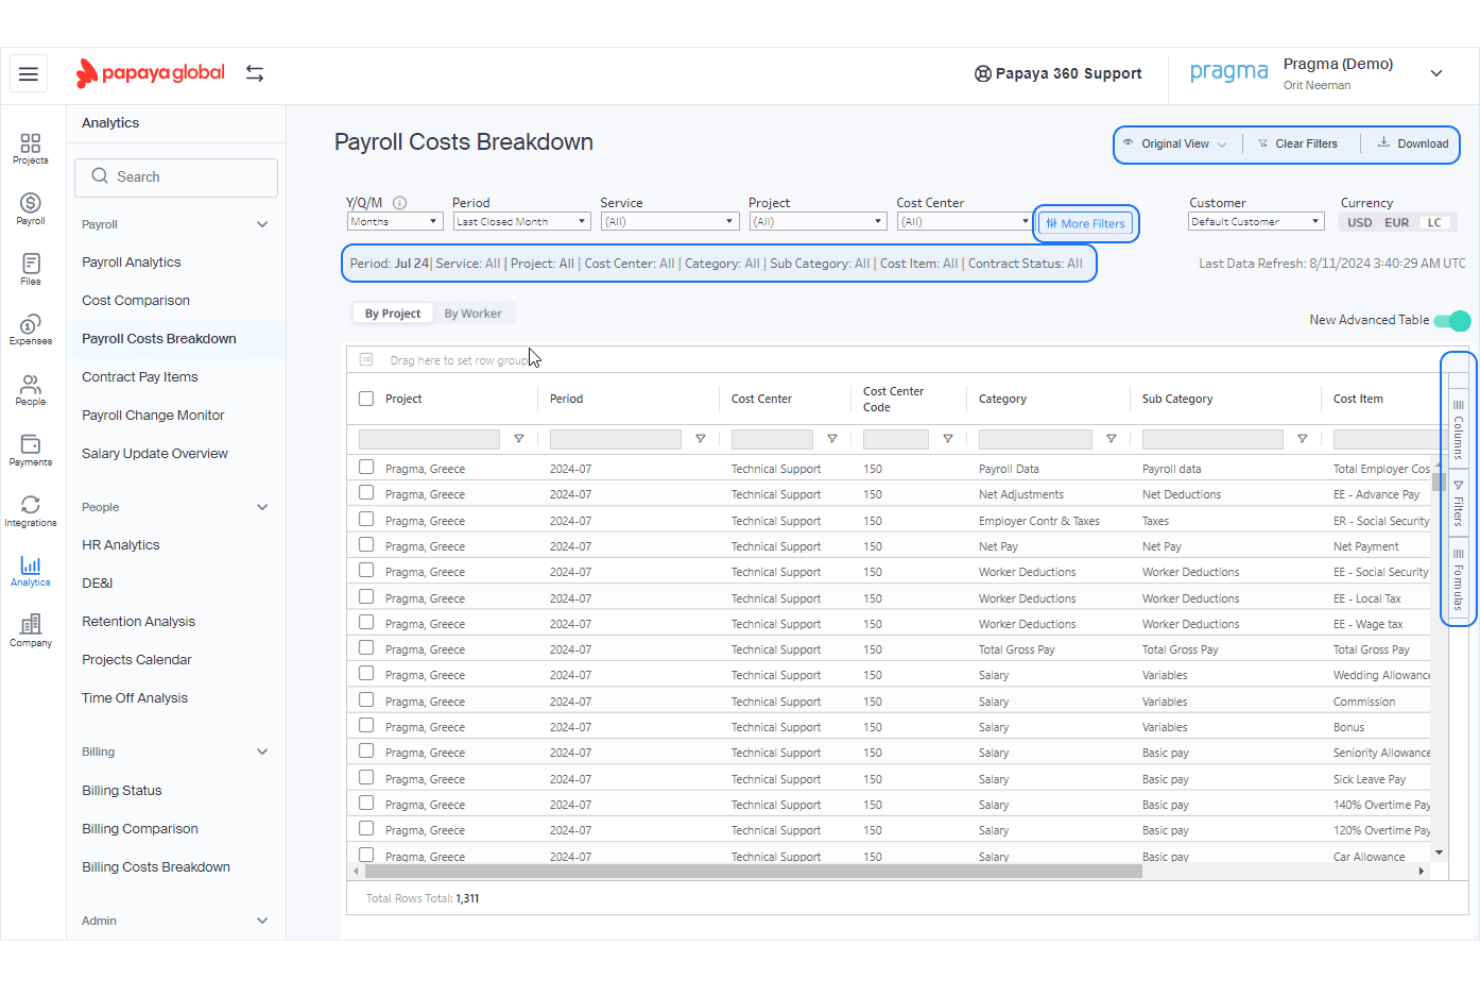Image resolution: width=1480 pixels, height=987 pixels.
Task: Click the Sub Category filter icon
Action: 1302,439
